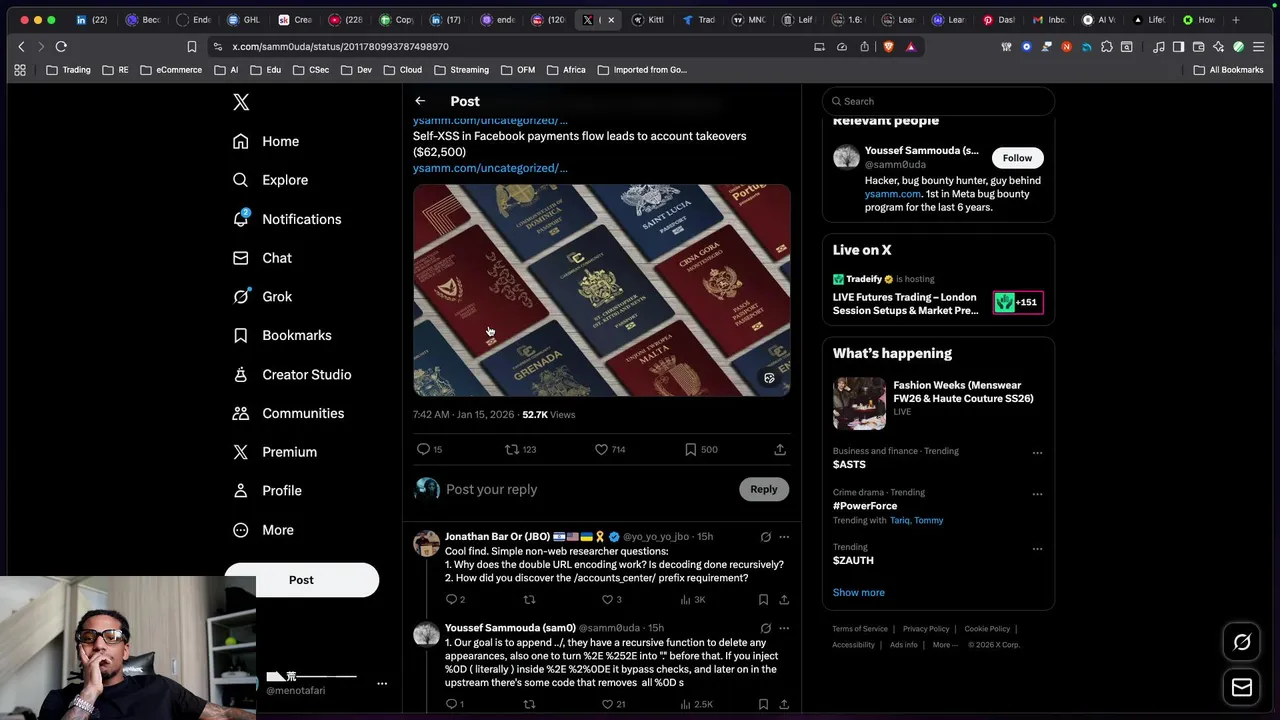Click the Post compose button
Viewport: 1280px width, 720px height.
(301, 580)
